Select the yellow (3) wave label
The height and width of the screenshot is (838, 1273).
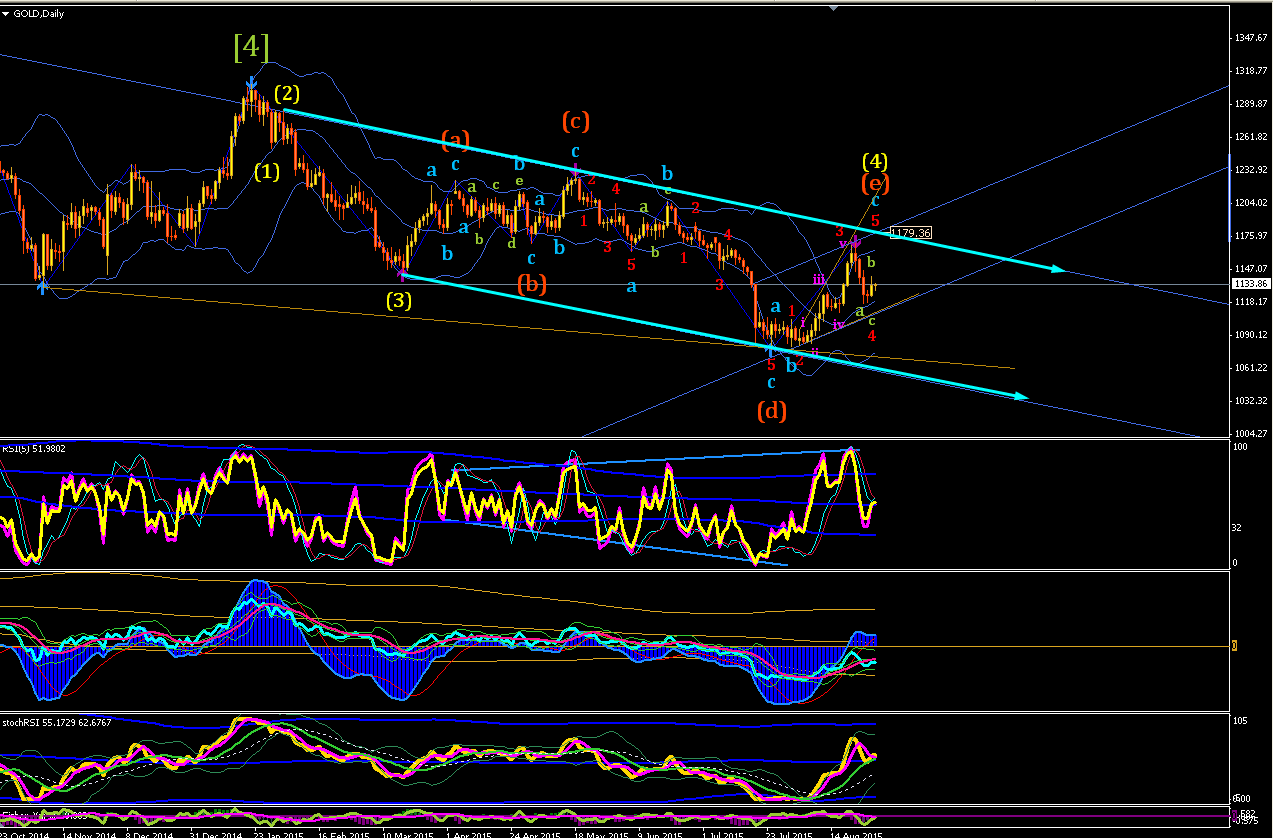(400, 298)
